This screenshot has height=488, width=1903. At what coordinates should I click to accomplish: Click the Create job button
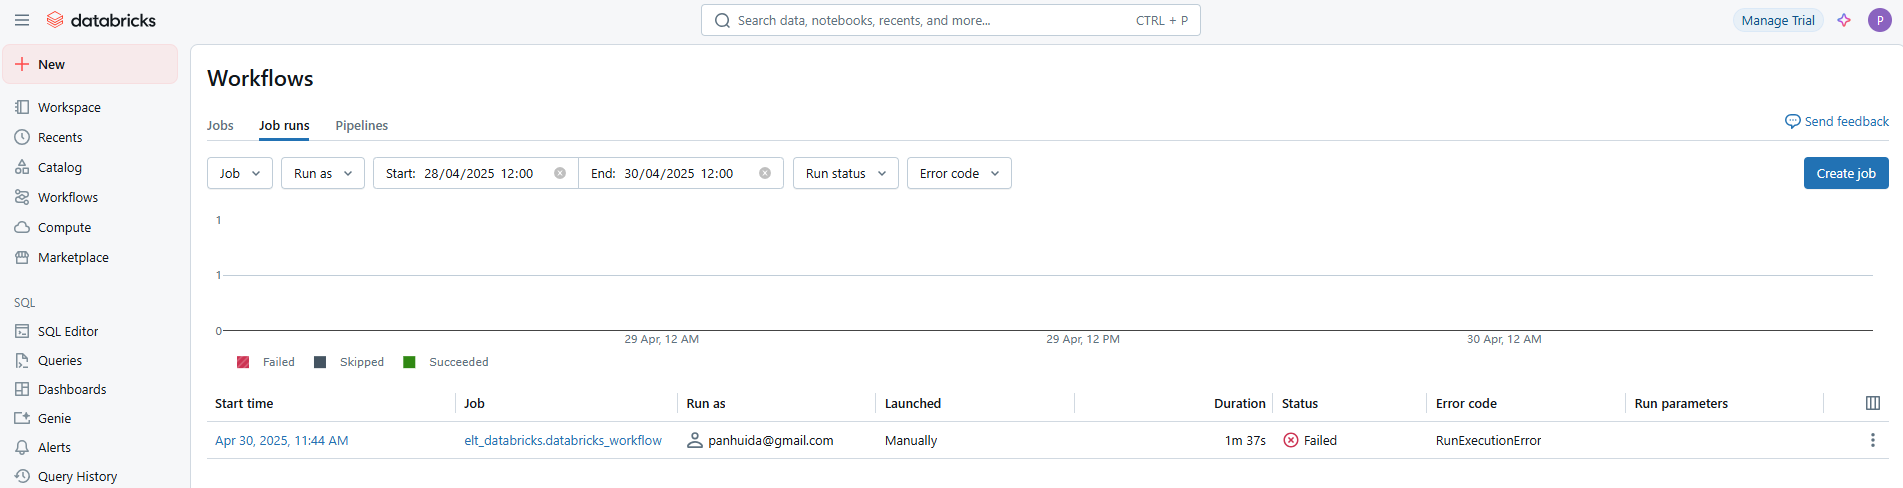click(1846, 173)
